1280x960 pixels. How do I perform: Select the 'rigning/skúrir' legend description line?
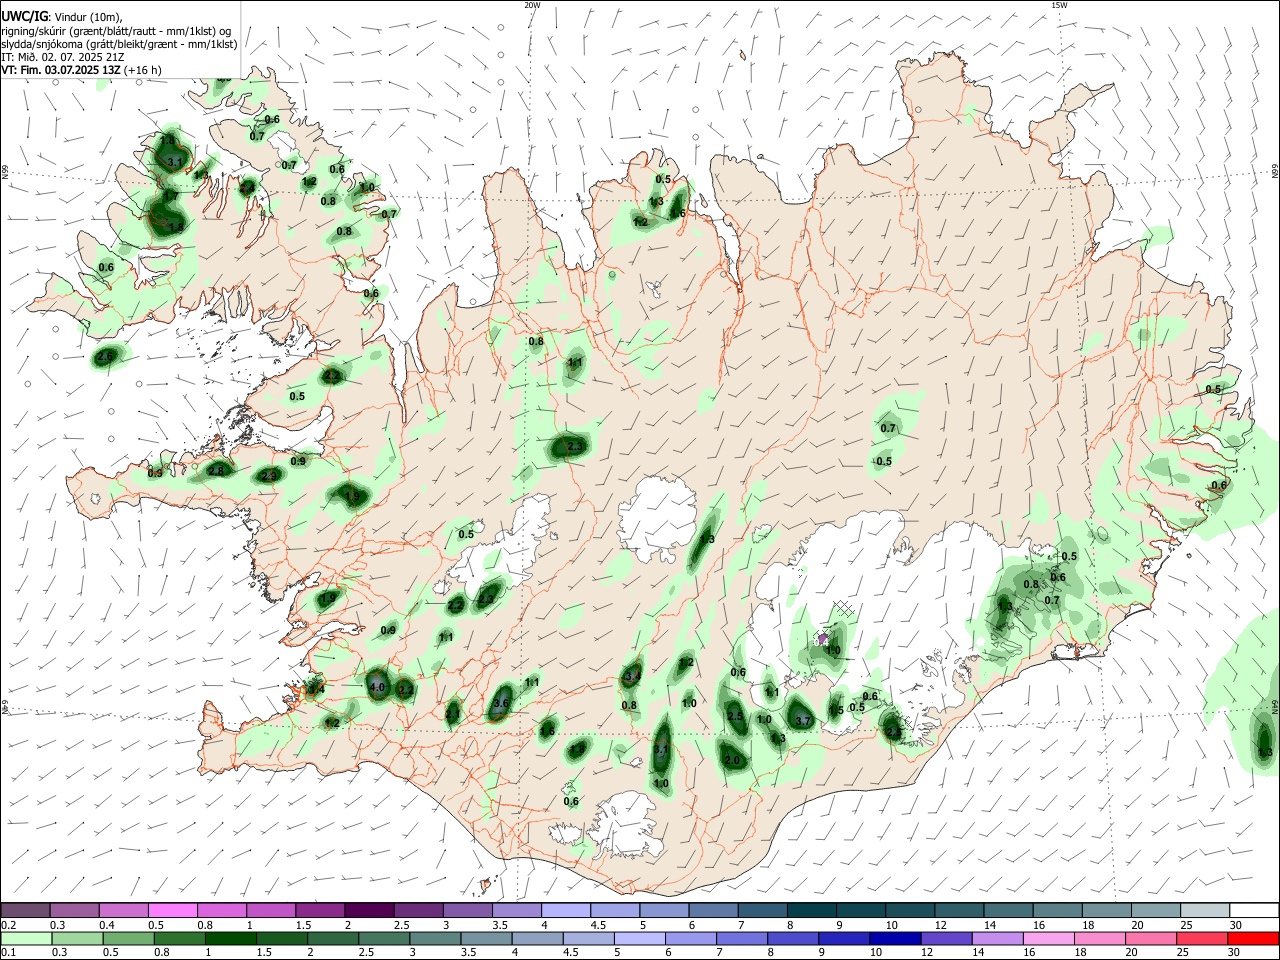[x=115, y=31]
